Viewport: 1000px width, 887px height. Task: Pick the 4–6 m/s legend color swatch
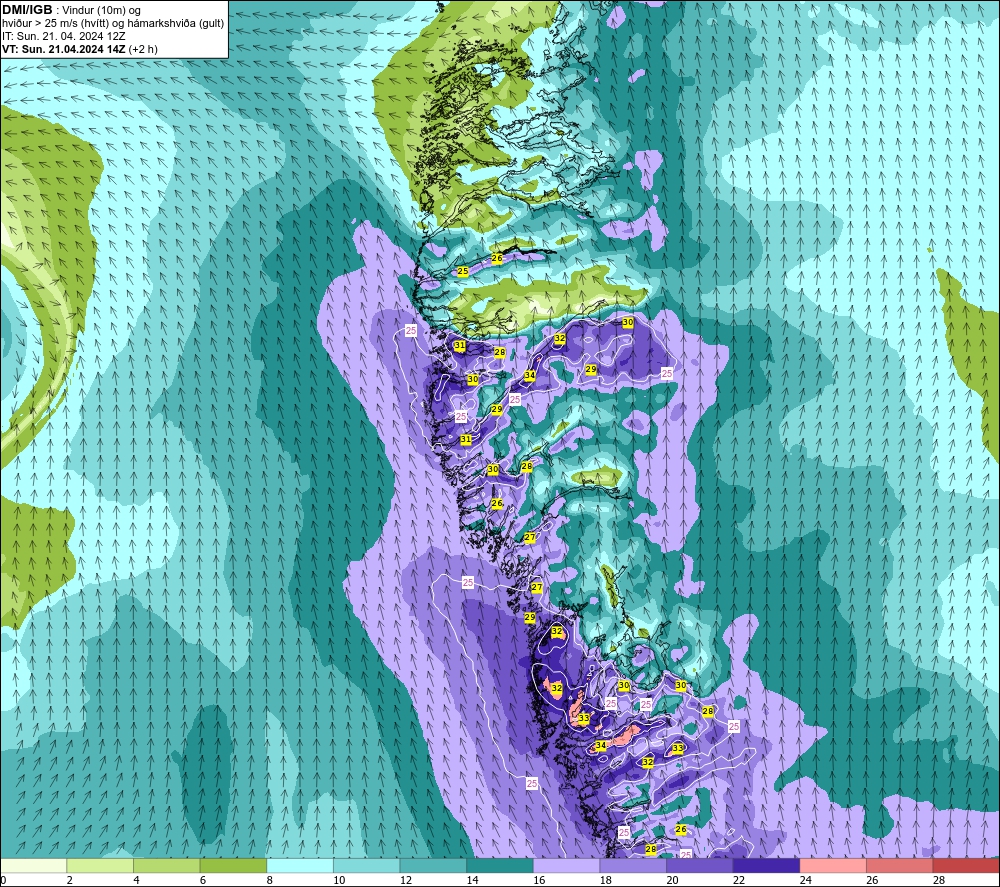coord(166,865)
